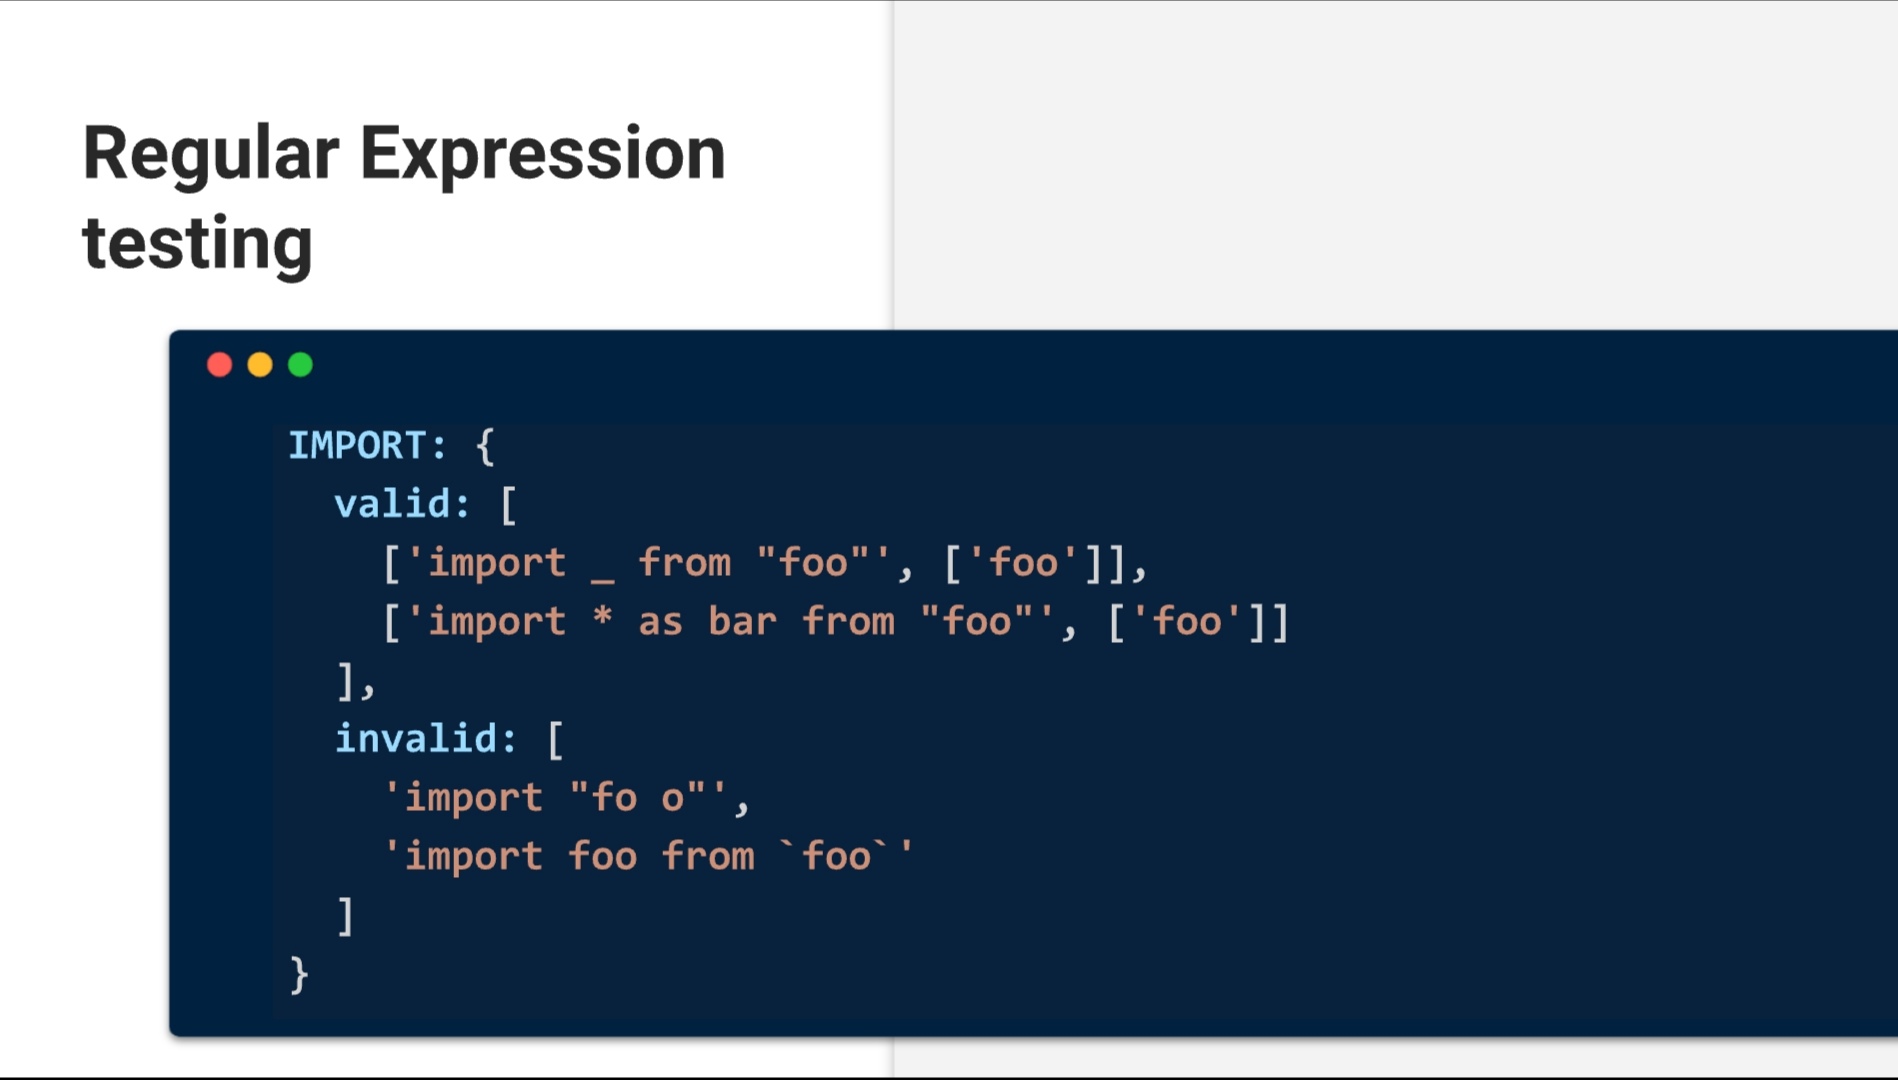Click the word 'testing' in the title
This screenshot has height=1080, width=1898.
point(198,243)
